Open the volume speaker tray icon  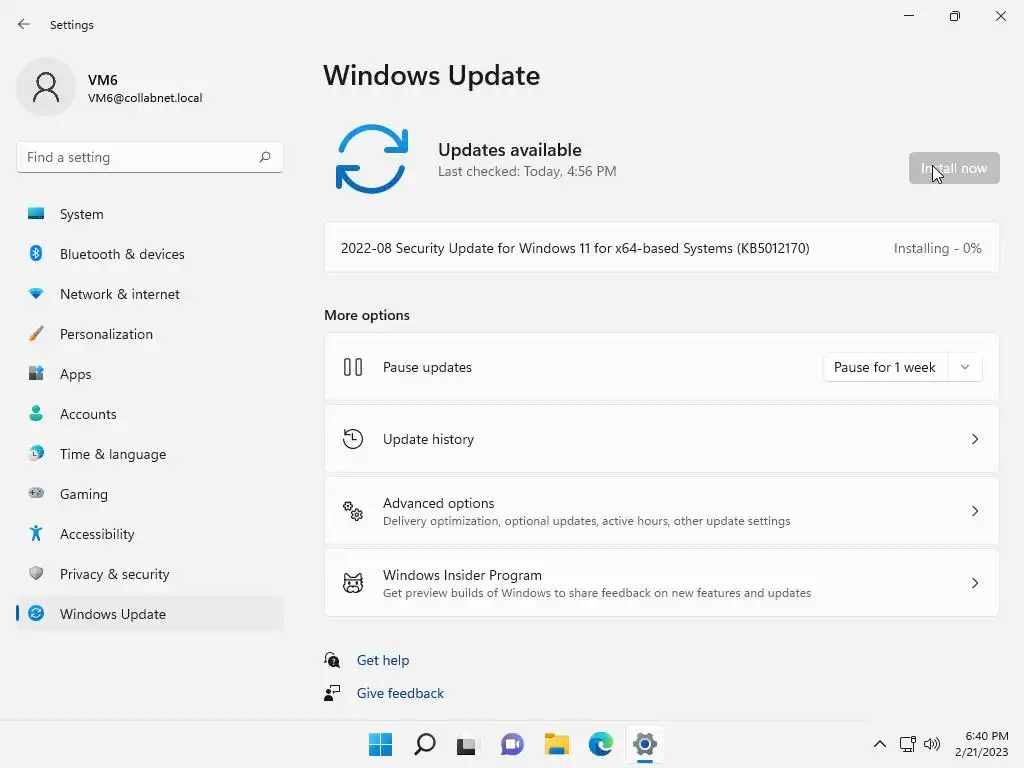(x=932, y=744)
